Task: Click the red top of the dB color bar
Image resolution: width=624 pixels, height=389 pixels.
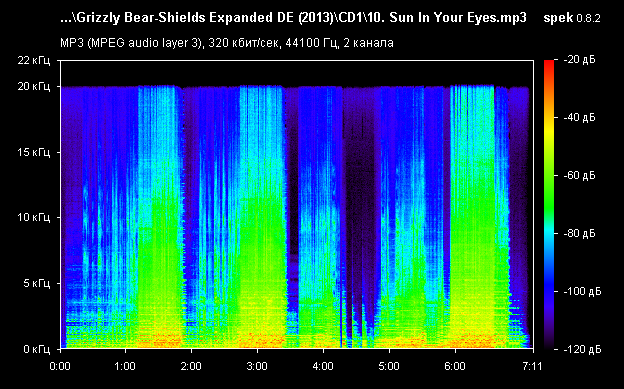Action: pos(549,65)
